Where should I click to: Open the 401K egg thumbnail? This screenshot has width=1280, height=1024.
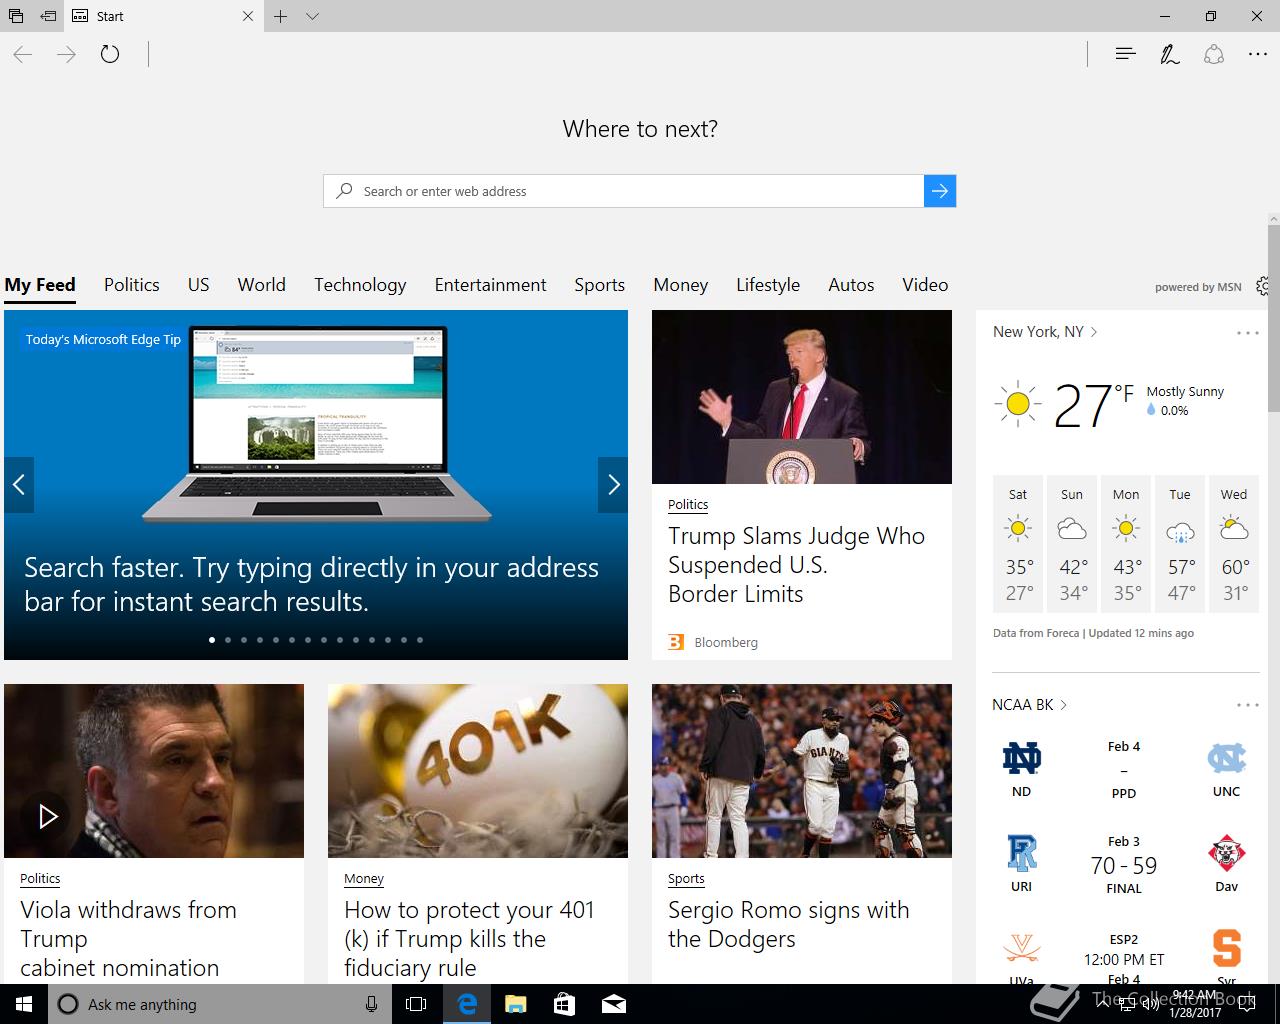(478, 771)
